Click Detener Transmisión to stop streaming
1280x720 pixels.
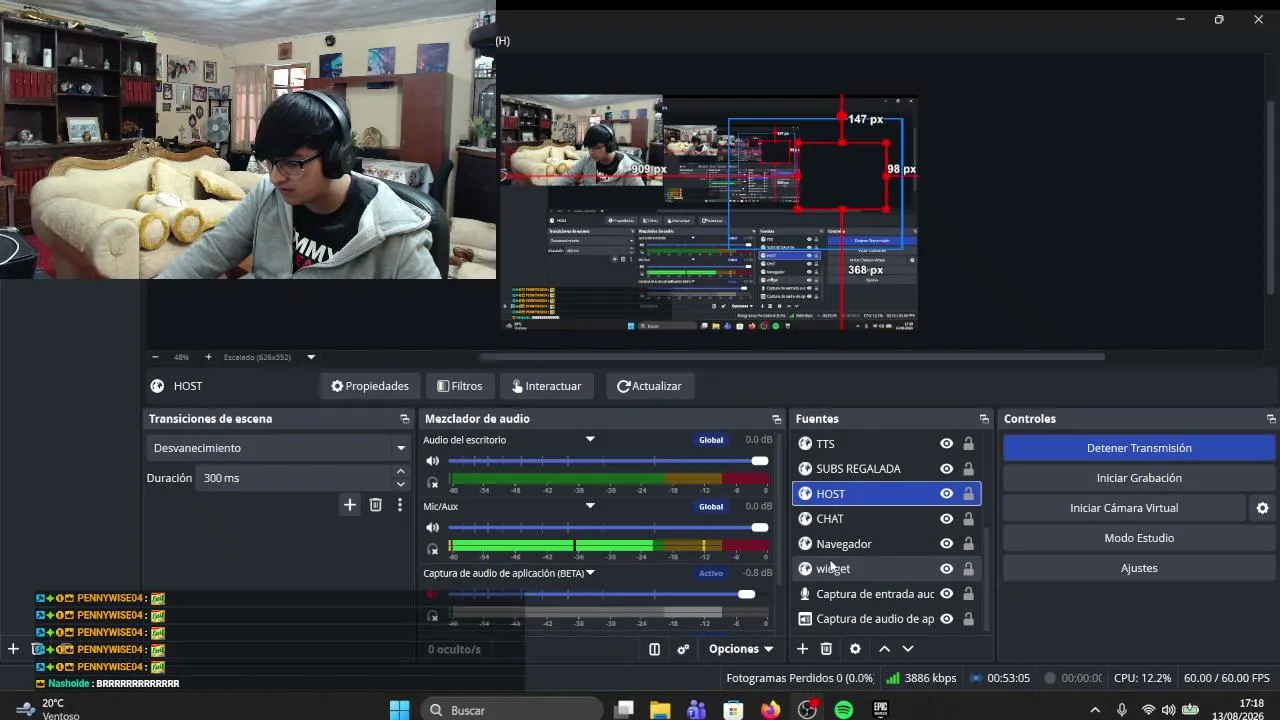click(1139, 448)
